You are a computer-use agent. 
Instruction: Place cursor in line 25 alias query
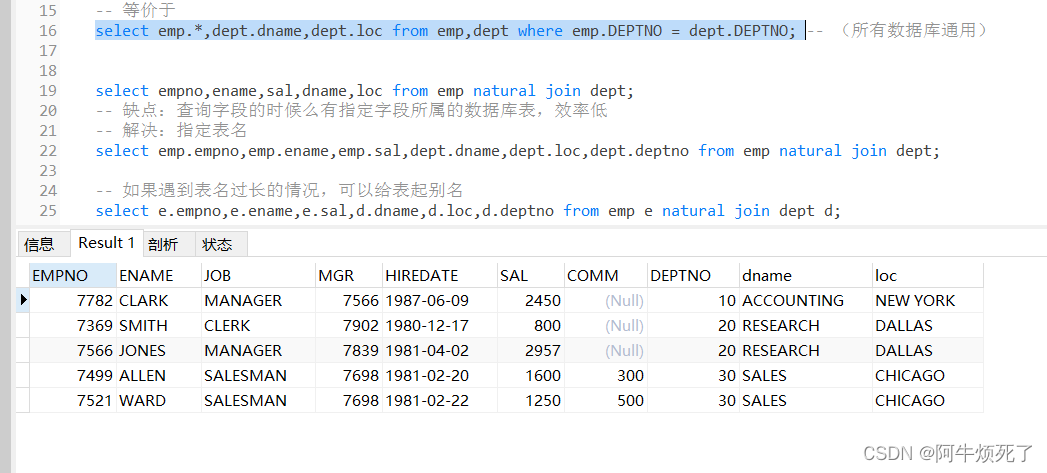pyautogui.click(x=468, y=211)
